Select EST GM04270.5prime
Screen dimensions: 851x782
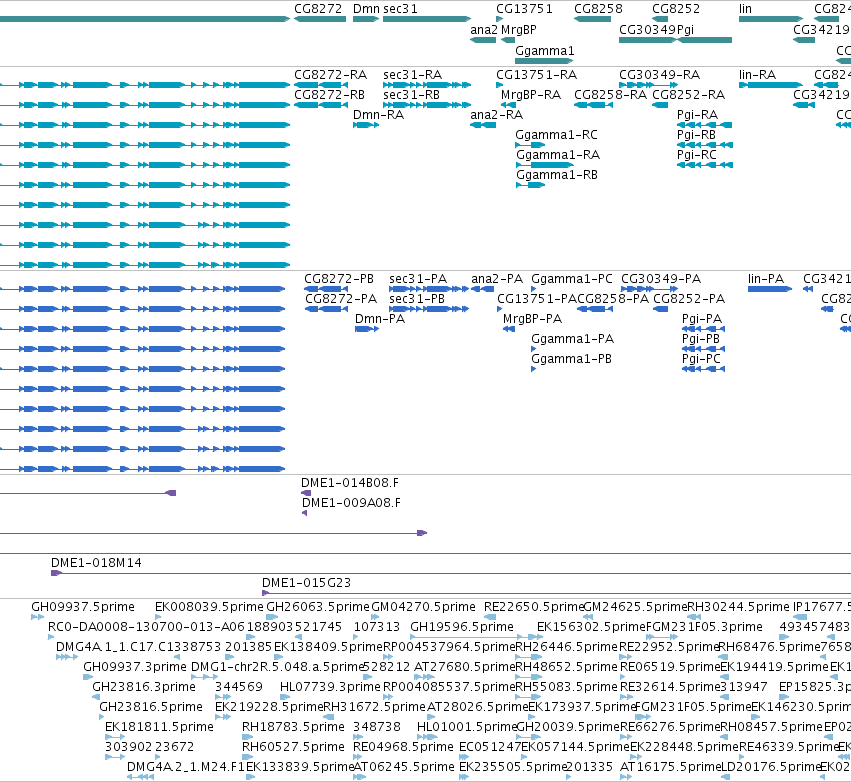423,607
